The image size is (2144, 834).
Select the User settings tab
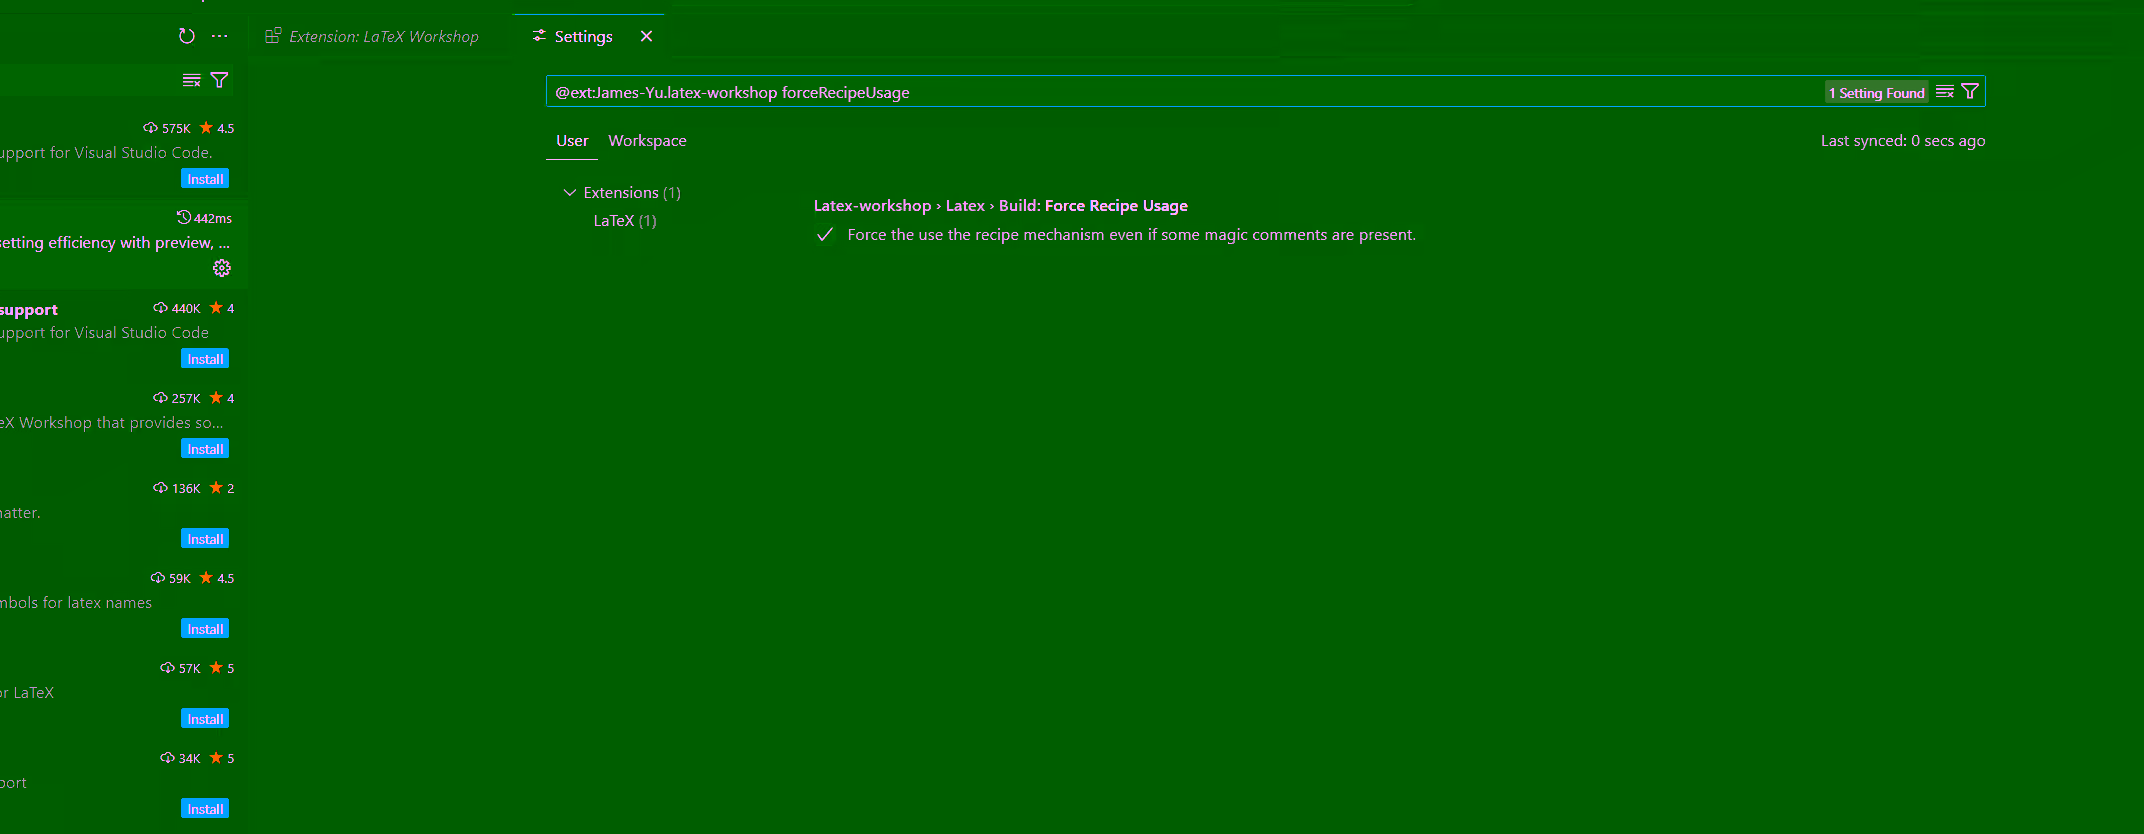coord(572,141)
